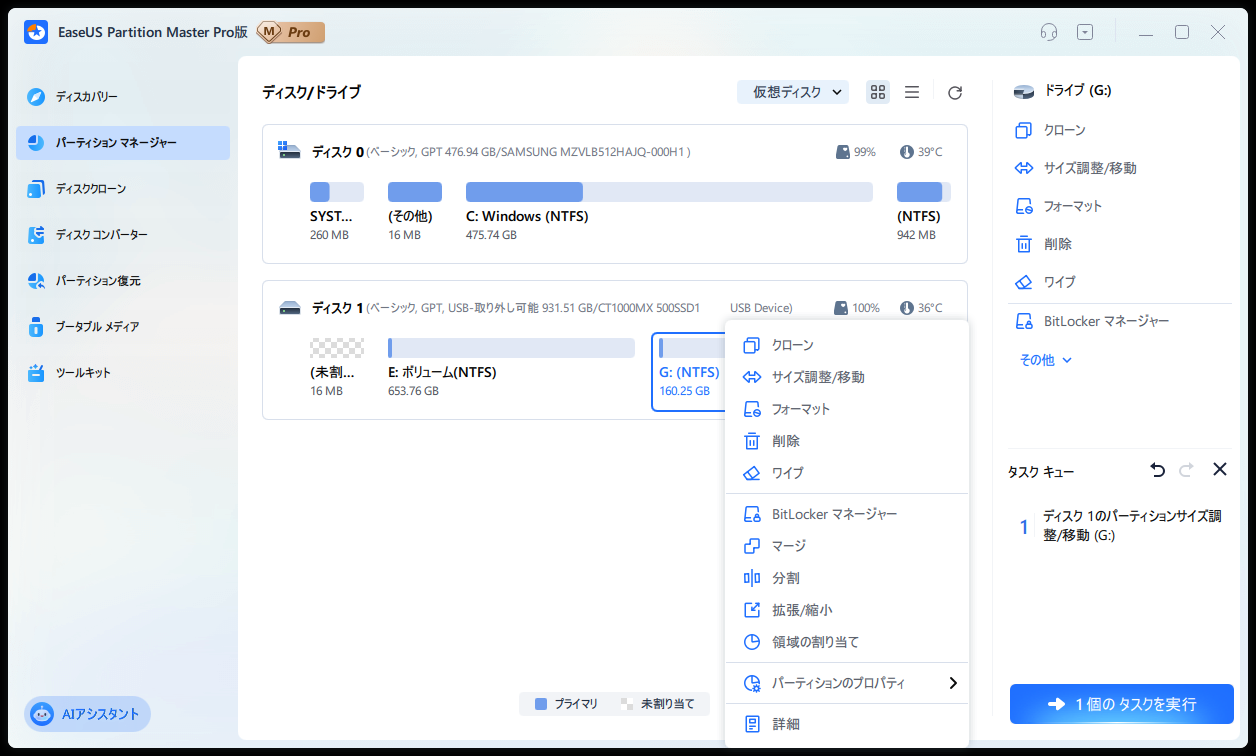Choose BitLocker マネージャー from the context menu

[847, 514]
